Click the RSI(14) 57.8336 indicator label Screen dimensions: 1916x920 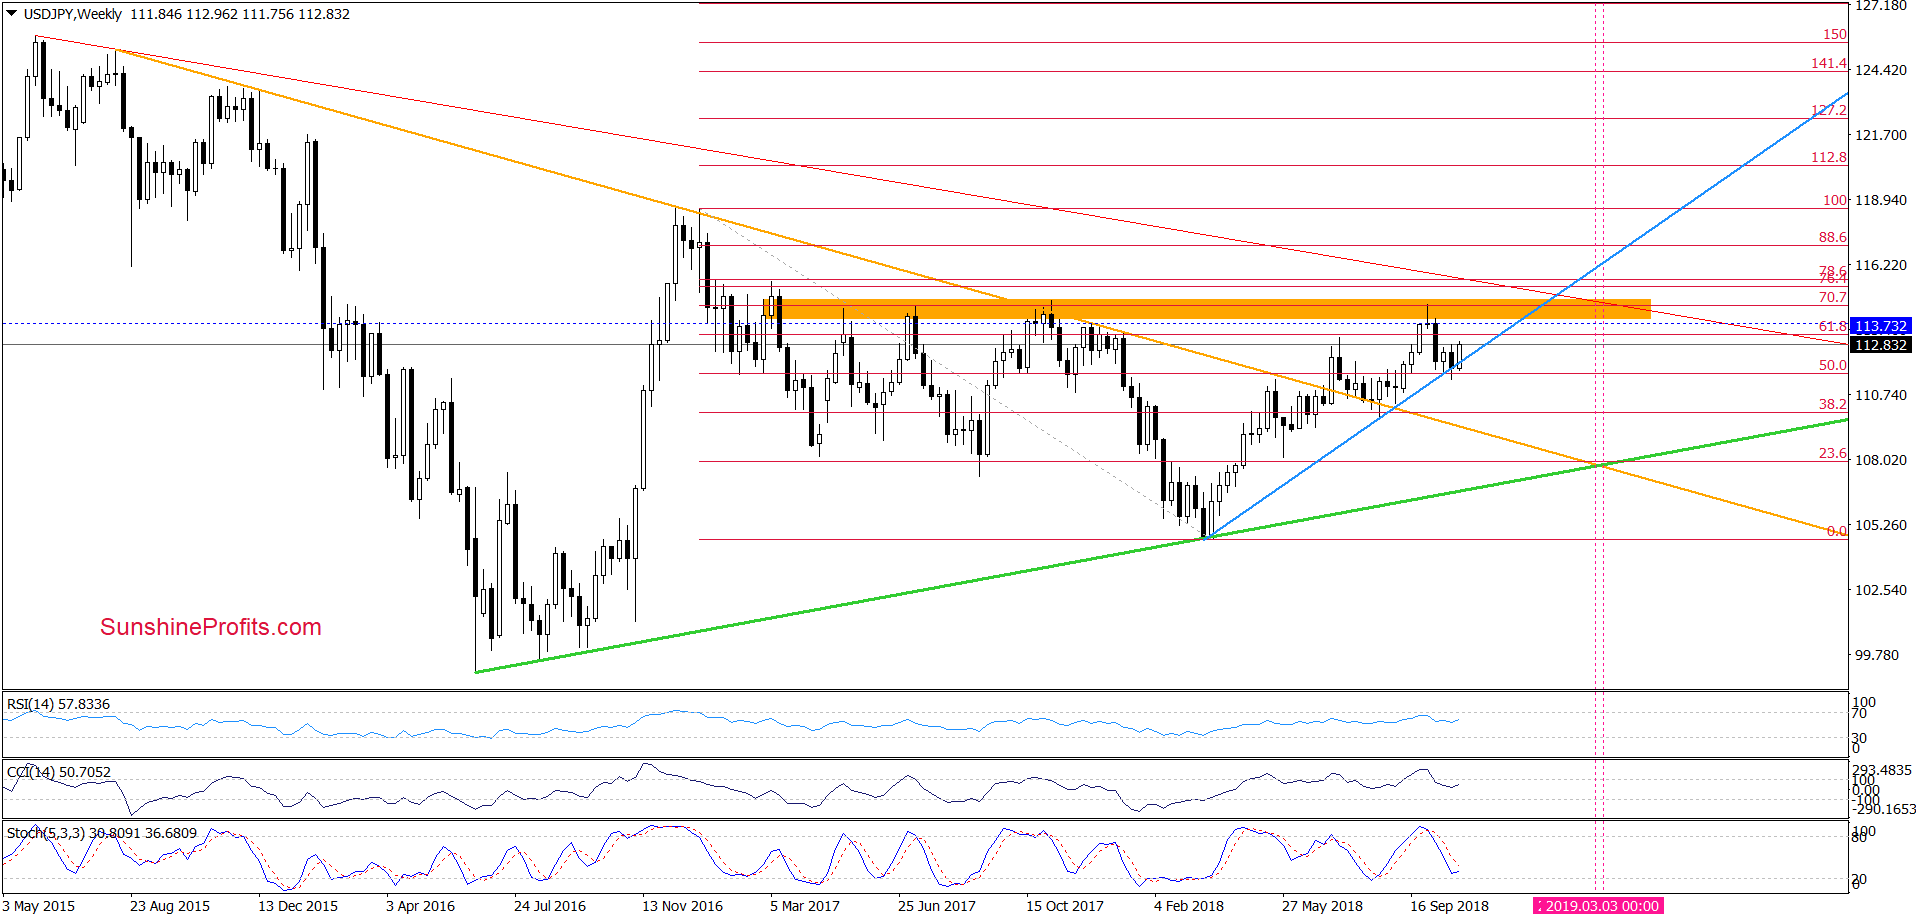coord(58,704)
